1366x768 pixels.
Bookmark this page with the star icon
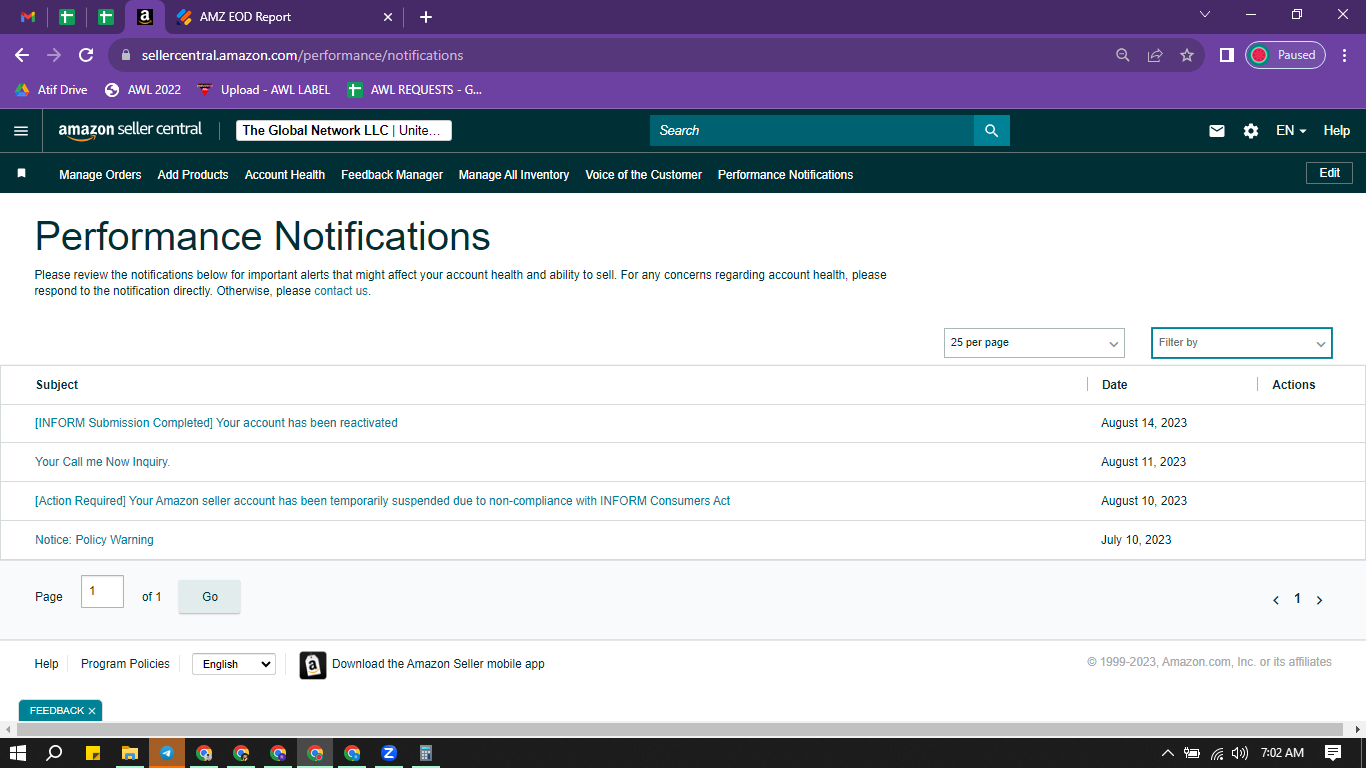(x=1187, y=55)
